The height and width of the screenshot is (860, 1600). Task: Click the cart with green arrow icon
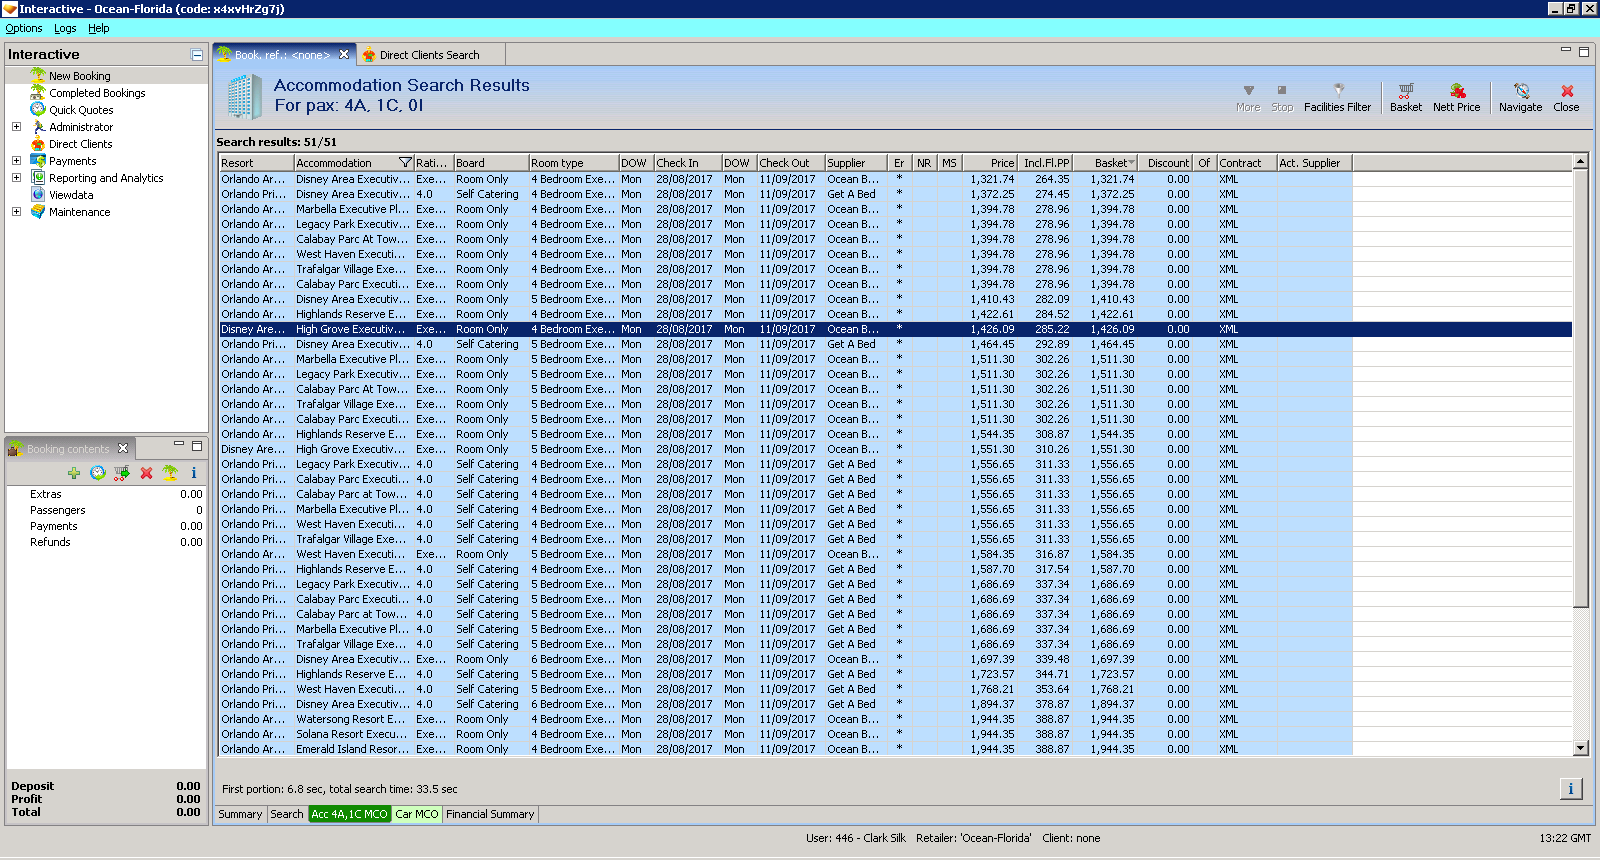point(122,473)
